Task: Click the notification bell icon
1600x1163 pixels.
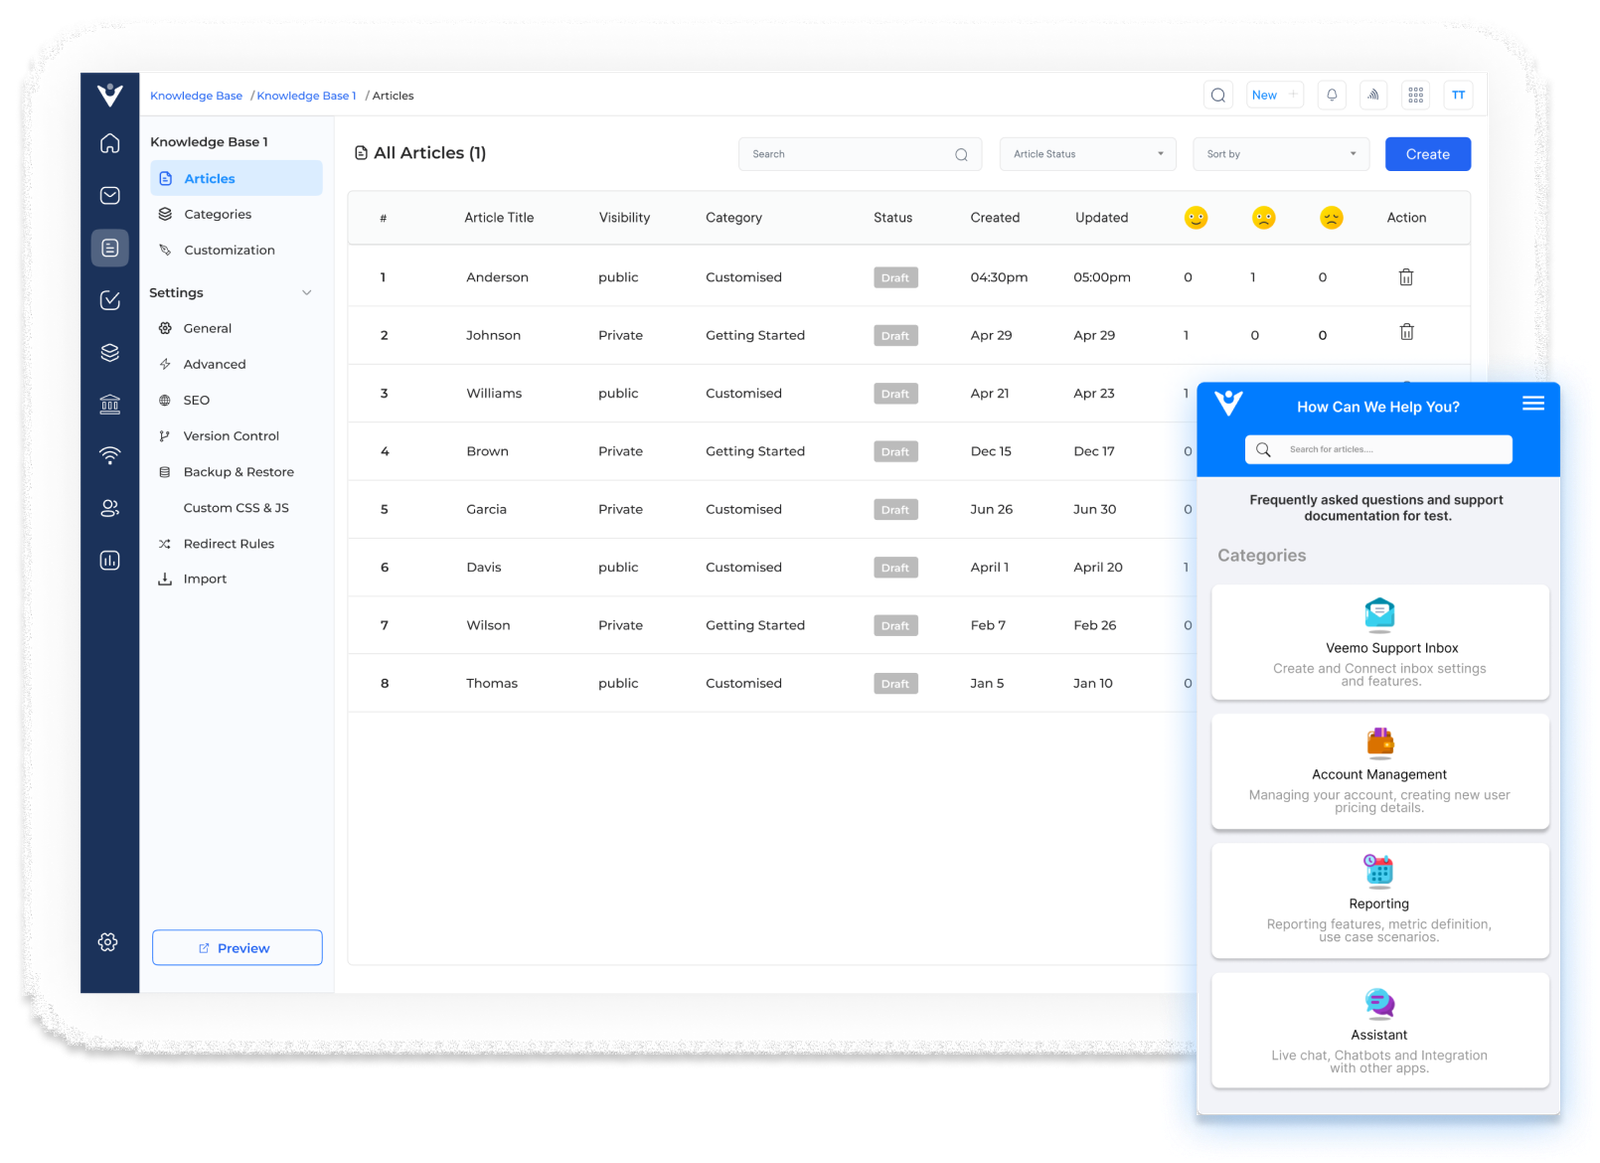Action: (1331, 94)
